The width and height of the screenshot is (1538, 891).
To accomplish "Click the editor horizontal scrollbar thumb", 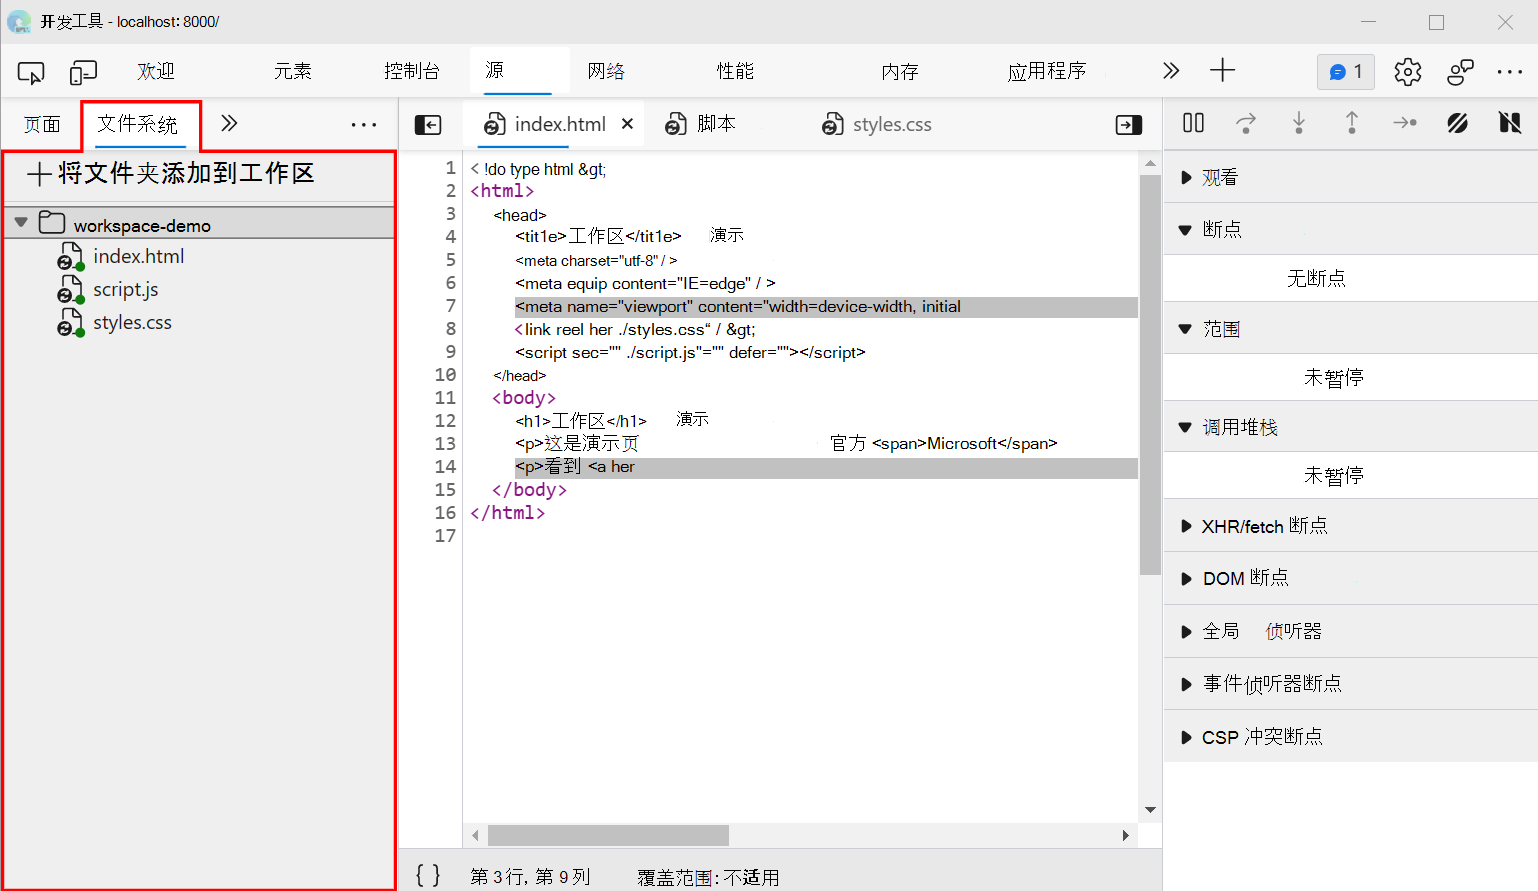I will pyautogui.click(x=608, y=835).
